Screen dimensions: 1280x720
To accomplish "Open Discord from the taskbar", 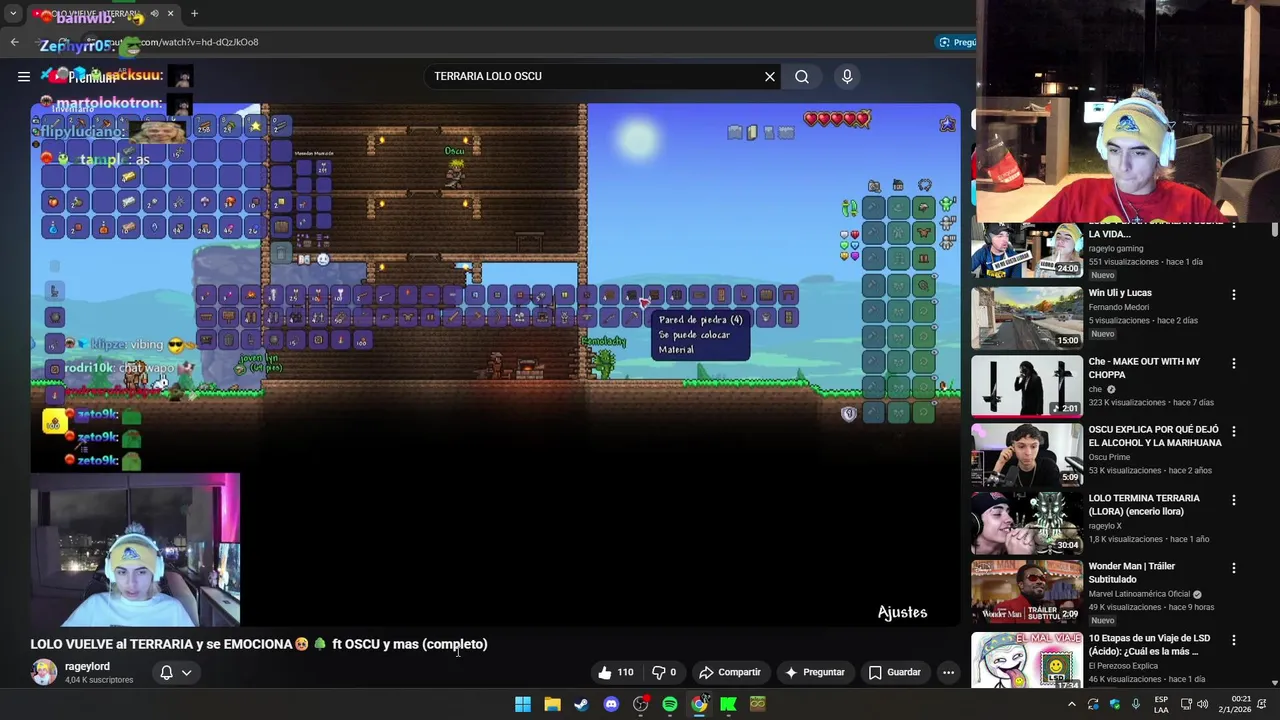I will (x=611, y=704).
